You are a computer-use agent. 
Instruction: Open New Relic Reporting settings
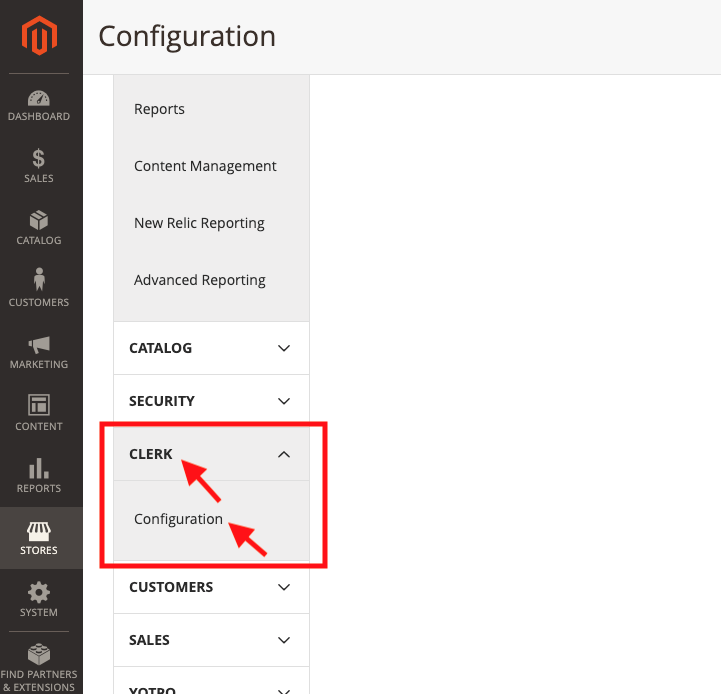(x=199, y=223)
